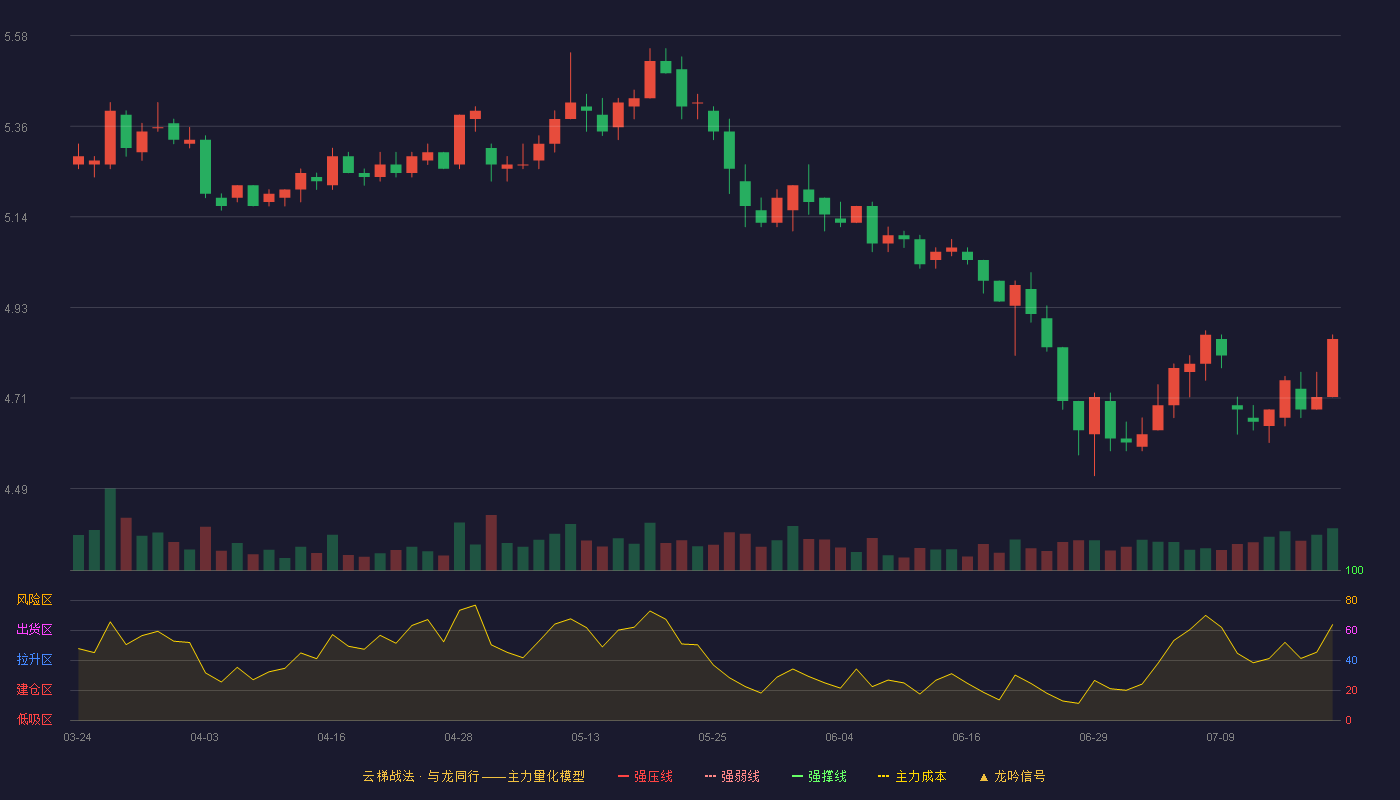1400x800 pixels.
Task: Toggle the green 强撑线 legend entry
Action: click(819, 776)
